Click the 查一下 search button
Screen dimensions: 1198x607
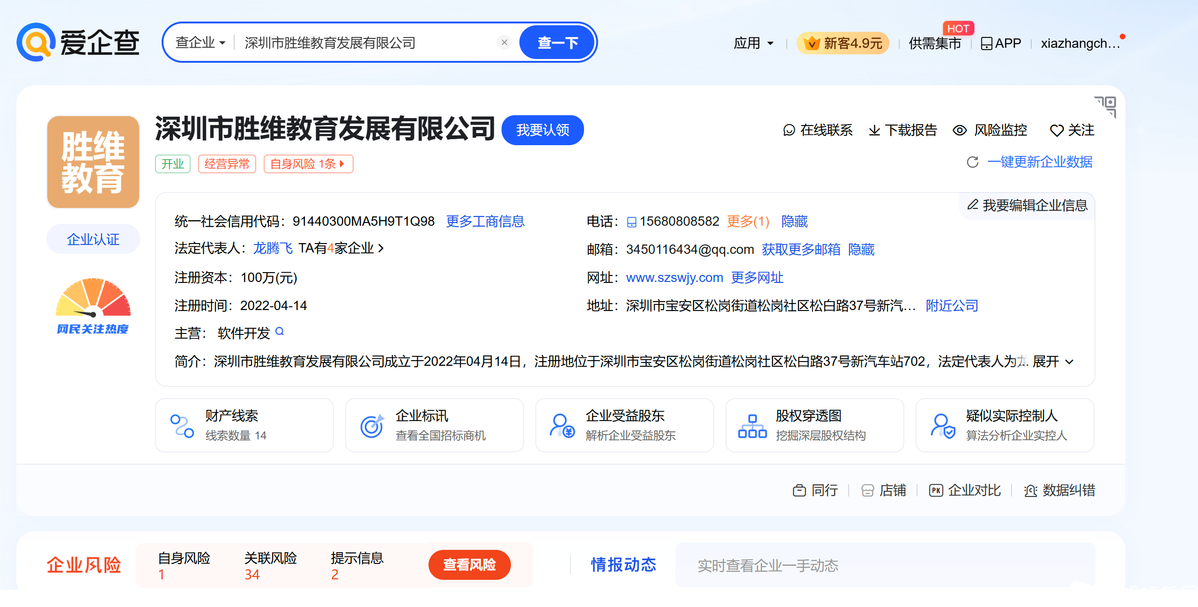(x=557, y=43)
